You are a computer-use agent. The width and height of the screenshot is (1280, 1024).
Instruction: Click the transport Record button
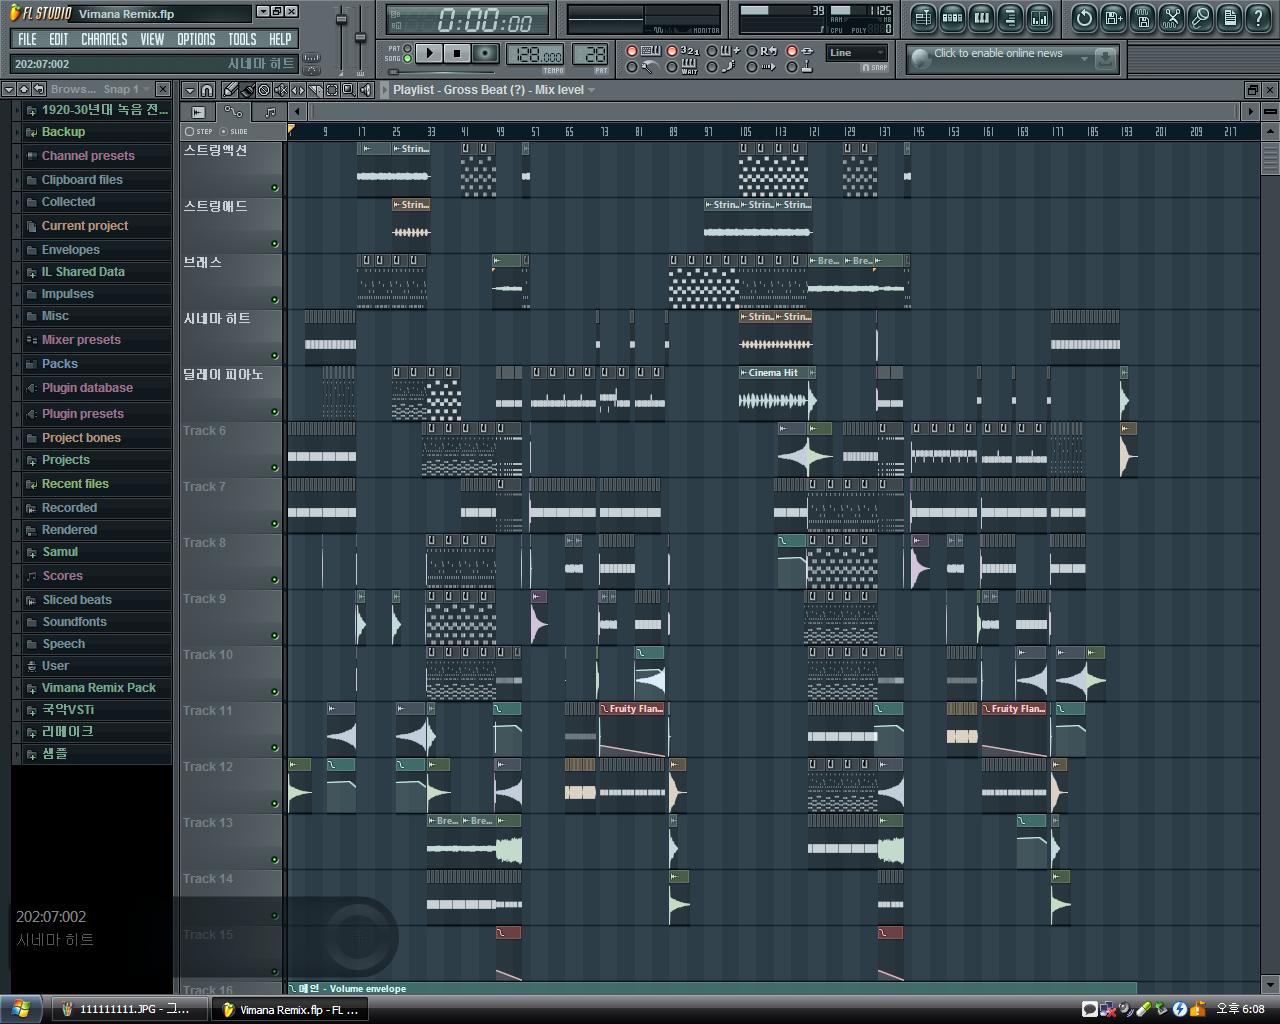click(x=486, y=53)
